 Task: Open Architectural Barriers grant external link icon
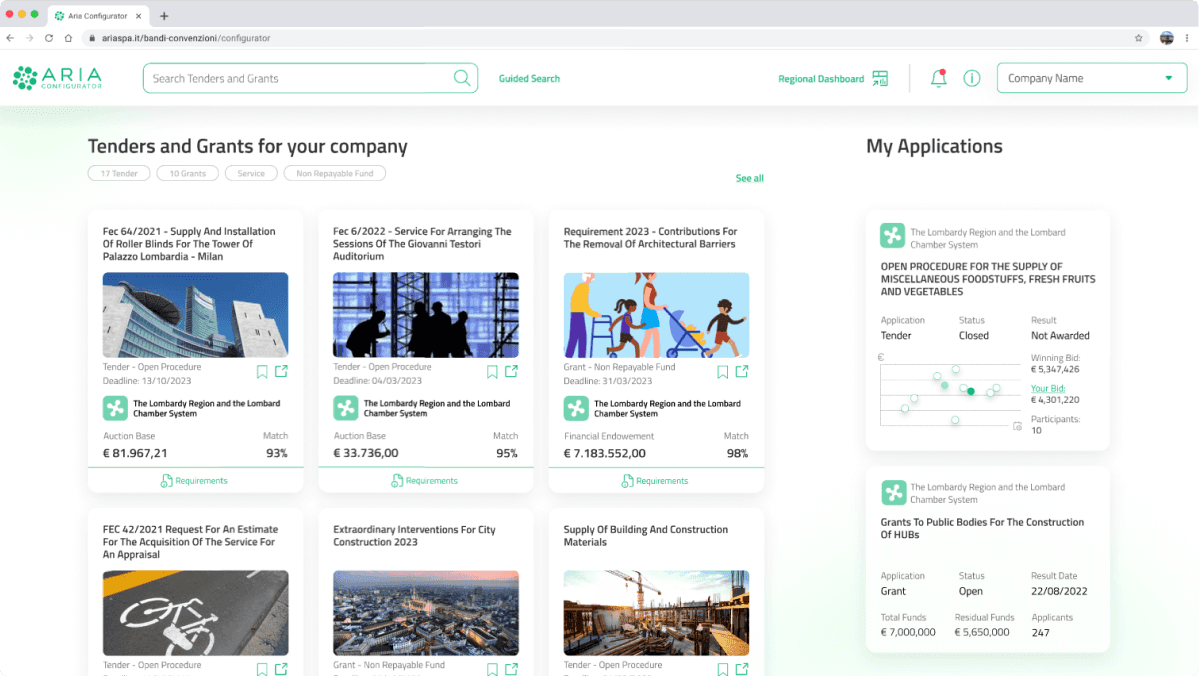pyautogui.click(x=742, y=372)
